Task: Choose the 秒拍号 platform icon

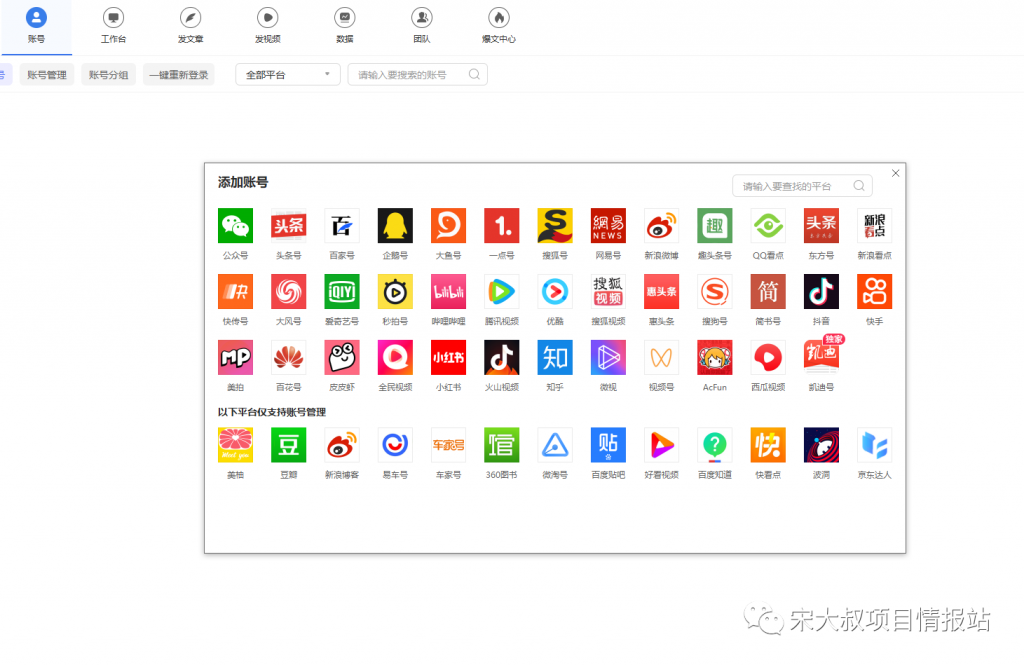Action: [x=395, y=292]
